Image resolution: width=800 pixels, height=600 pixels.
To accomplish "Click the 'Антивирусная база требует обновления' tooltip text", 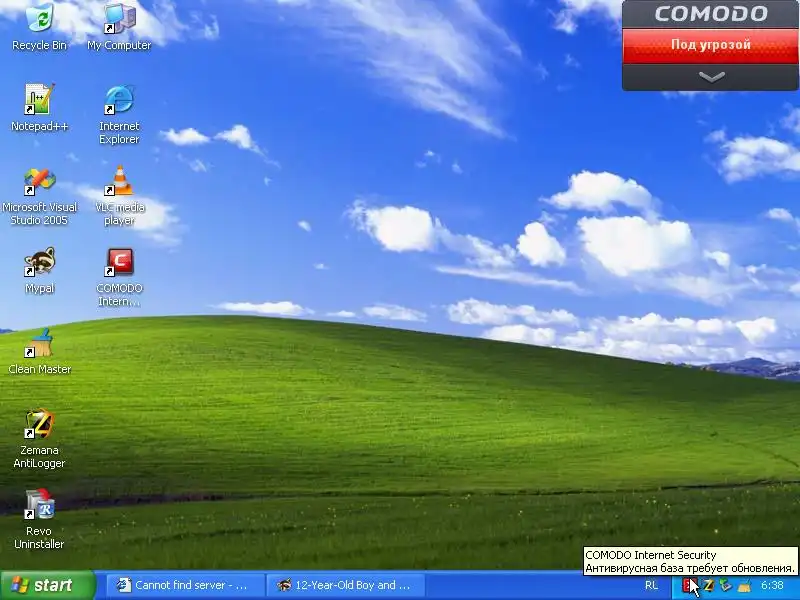I will click(690, 568).
